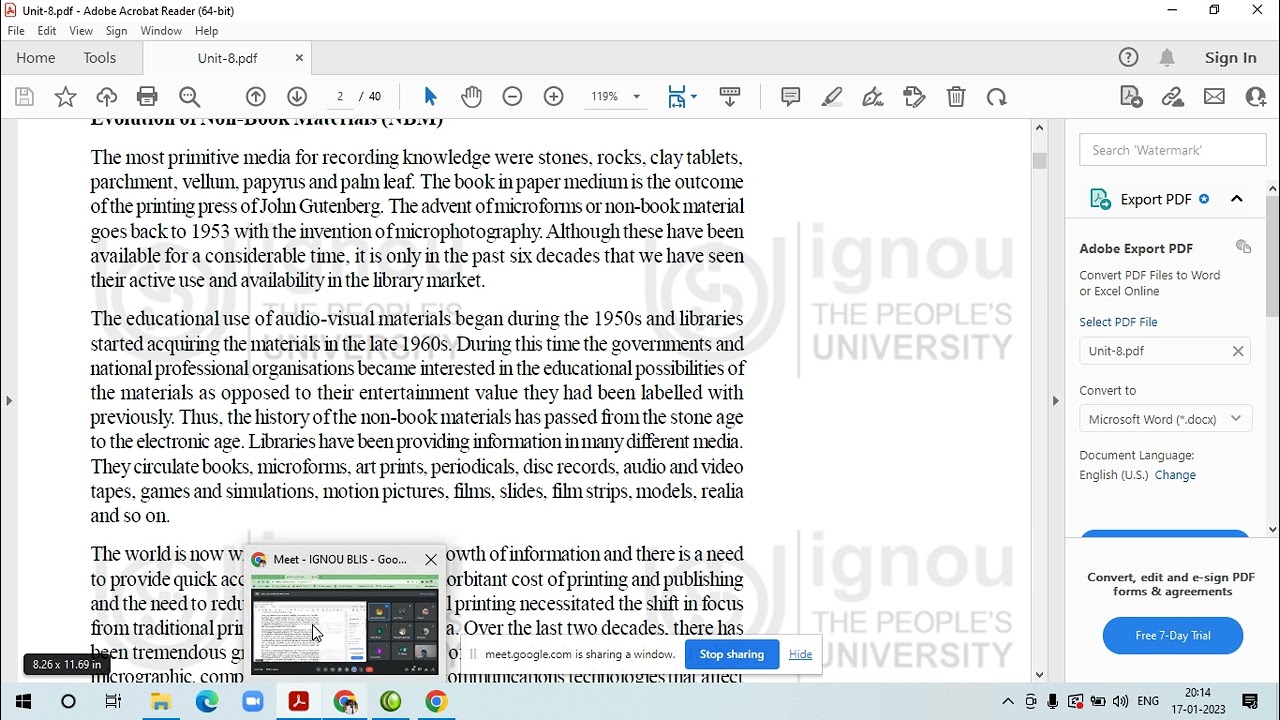Image resolution: width=1280 pixels, height=720 pixels.
Task: Copy icon beside Adobe Export PDF
Action: [x=1243, y=247]
